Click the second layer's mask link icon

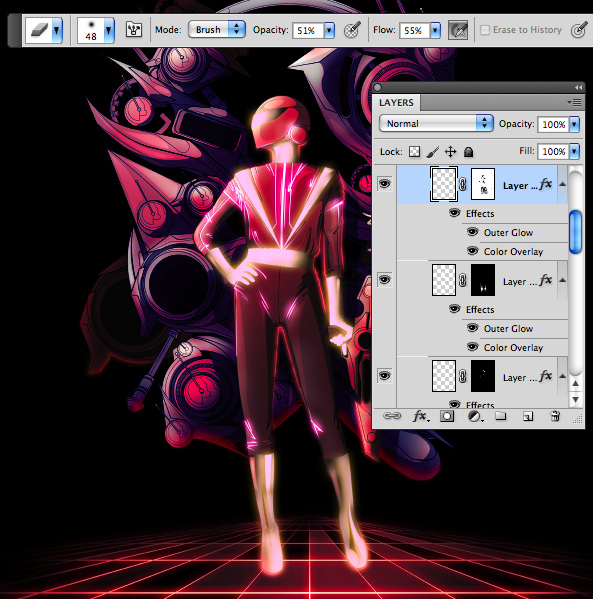click(463, 280)
